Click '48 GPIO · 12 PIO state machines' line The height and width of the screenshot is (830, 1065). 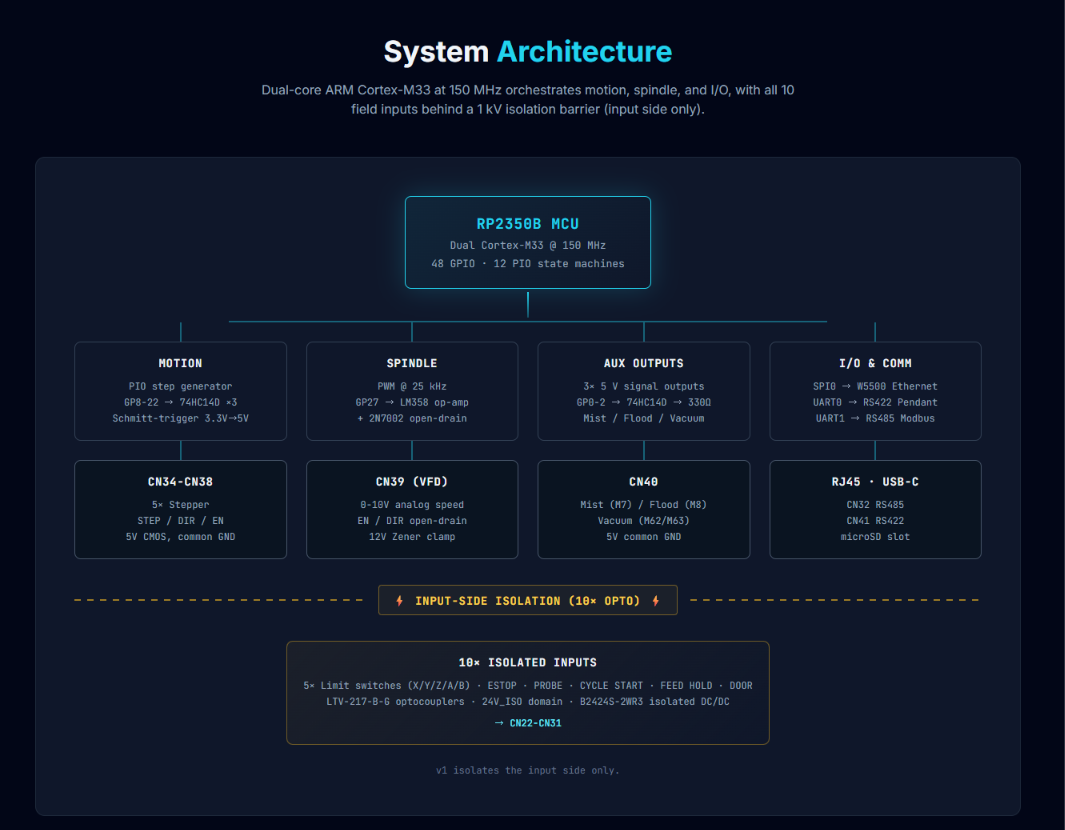coord(528,264)
